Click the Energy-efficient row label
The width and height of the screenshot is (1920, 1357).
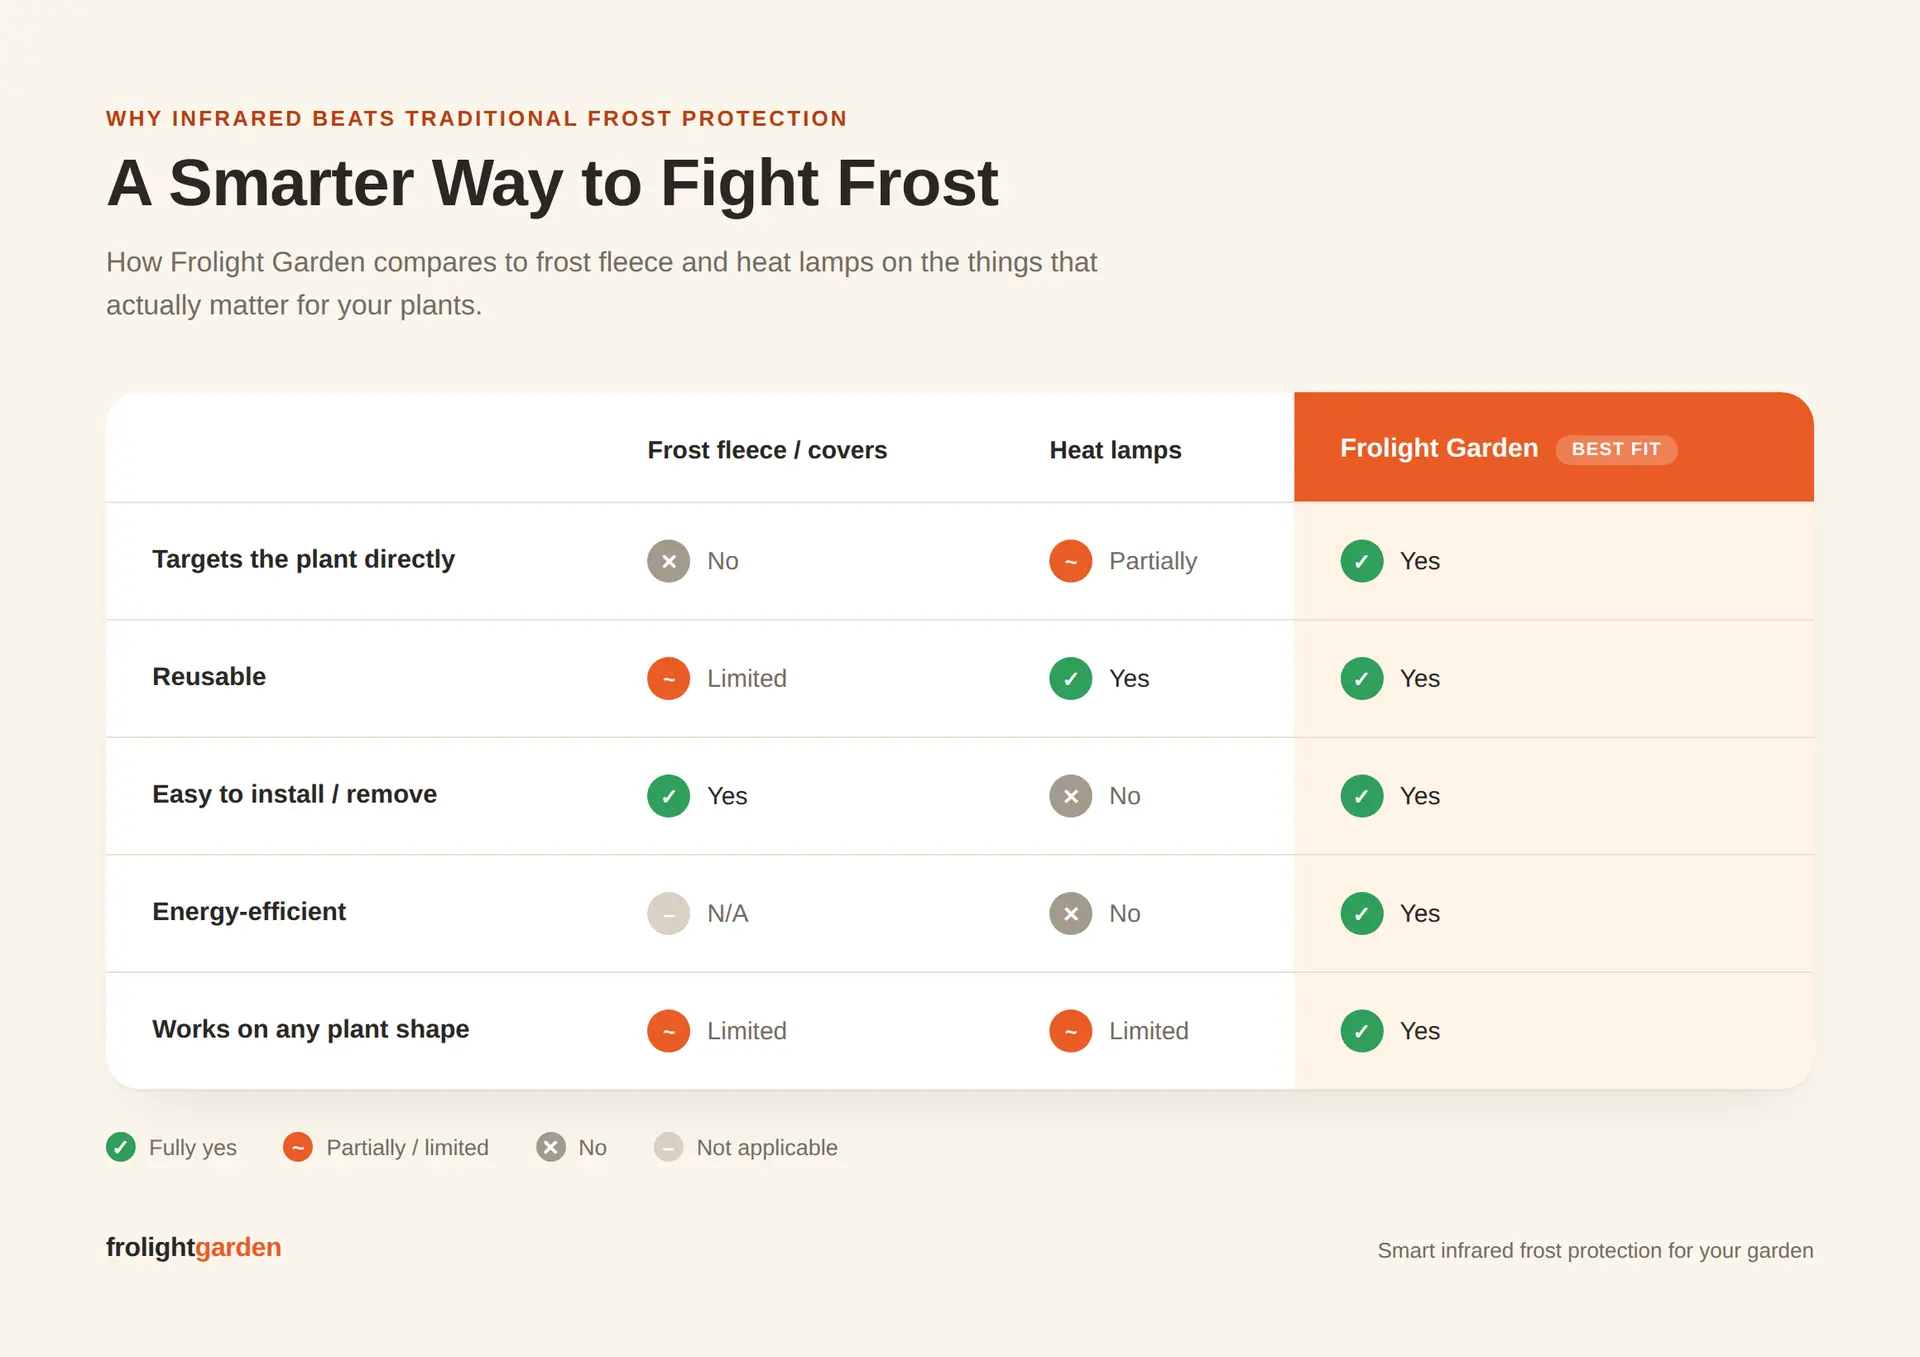[249, 911]
